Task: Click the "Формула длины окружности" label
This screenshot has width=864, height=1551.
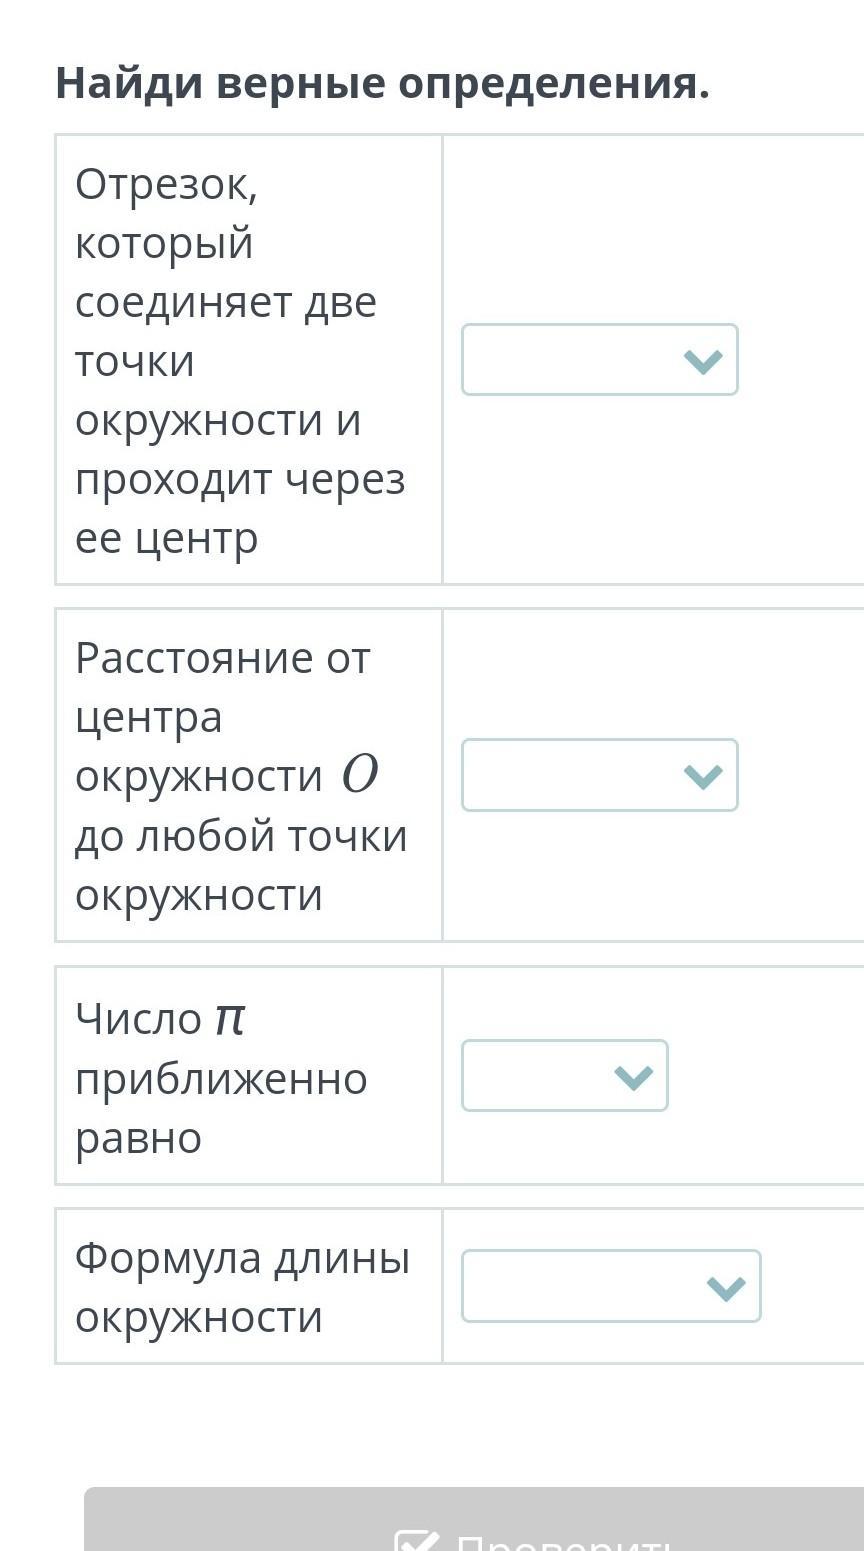Action: 242,1287
